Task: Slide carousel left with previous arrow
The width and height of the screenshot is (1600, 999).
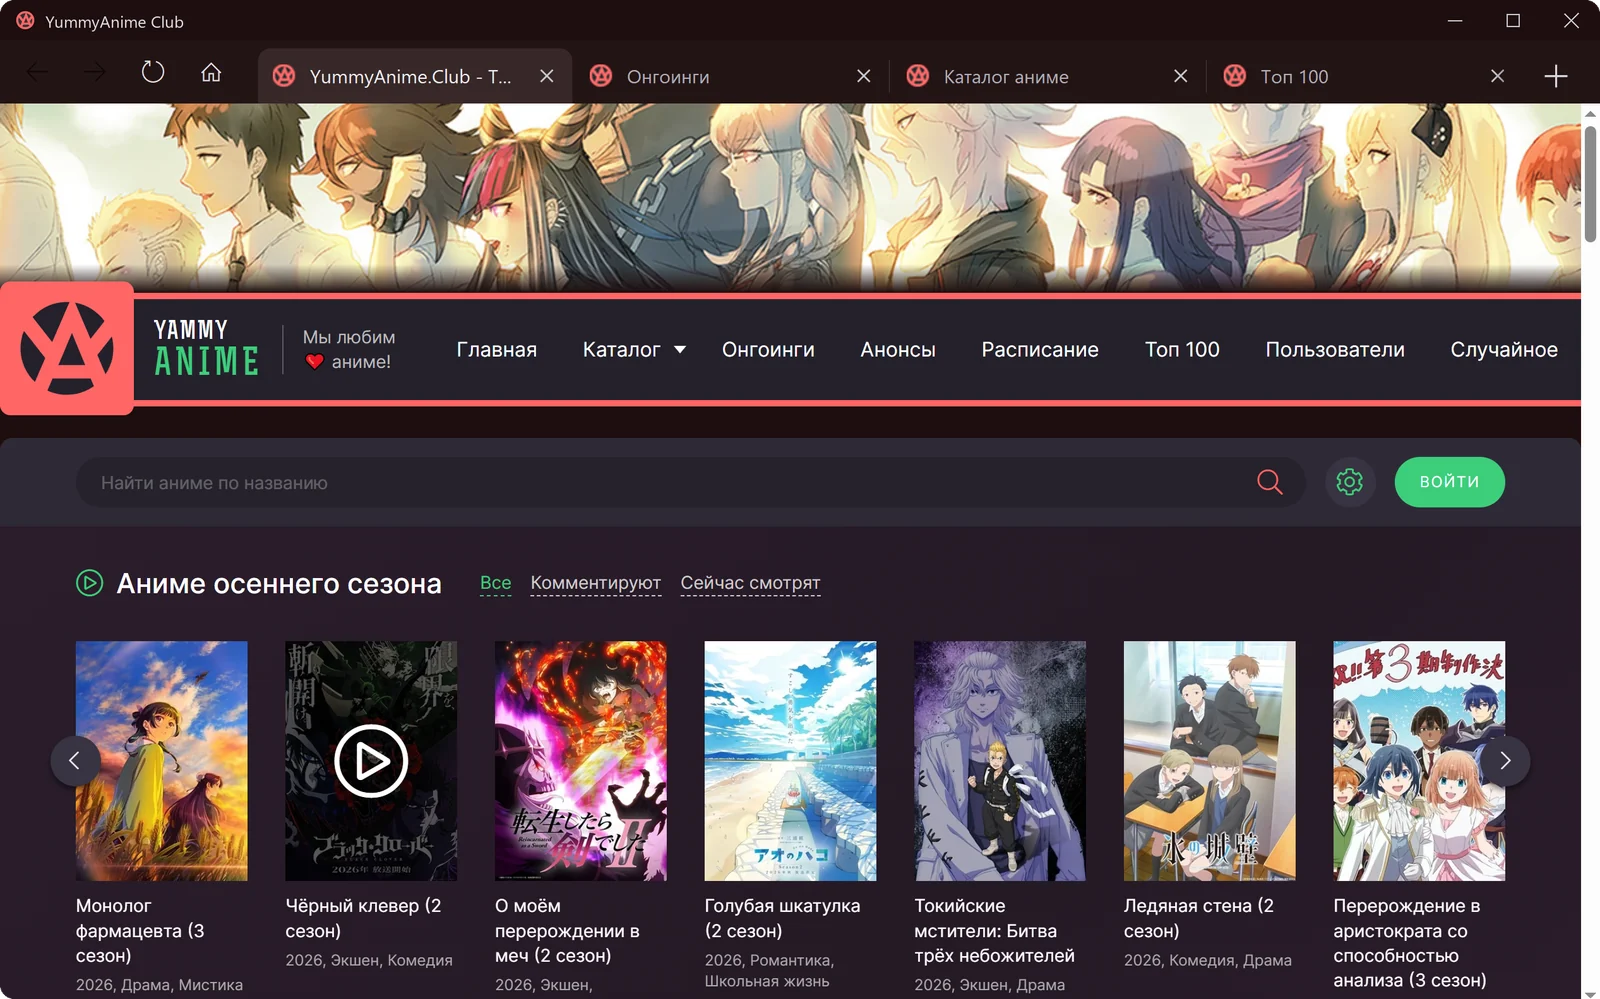Action: (x=75, y=761)
